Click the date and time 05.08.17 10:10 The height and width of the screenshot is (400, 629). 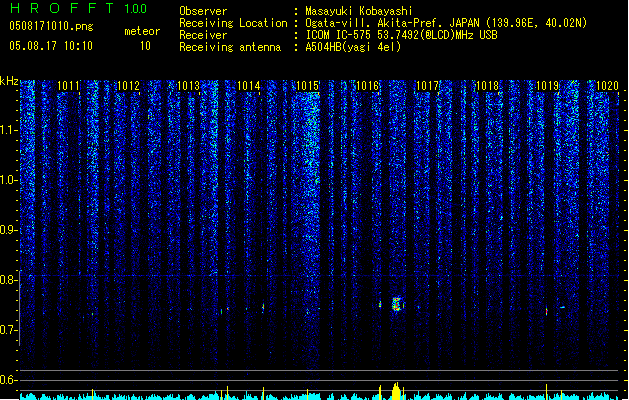coord(51,46)
